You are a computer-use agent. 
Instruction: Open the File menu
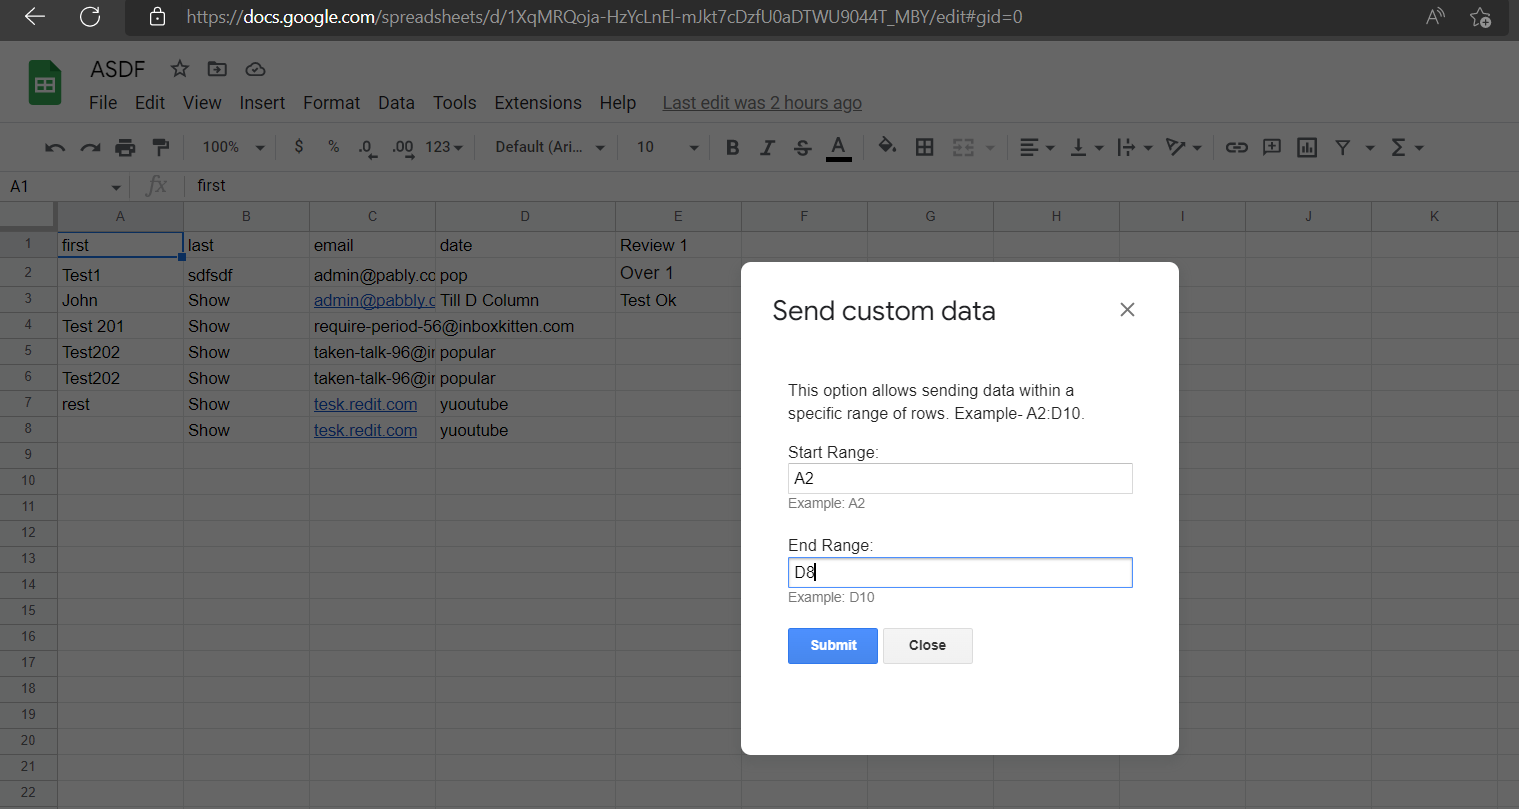coord(103,103)
